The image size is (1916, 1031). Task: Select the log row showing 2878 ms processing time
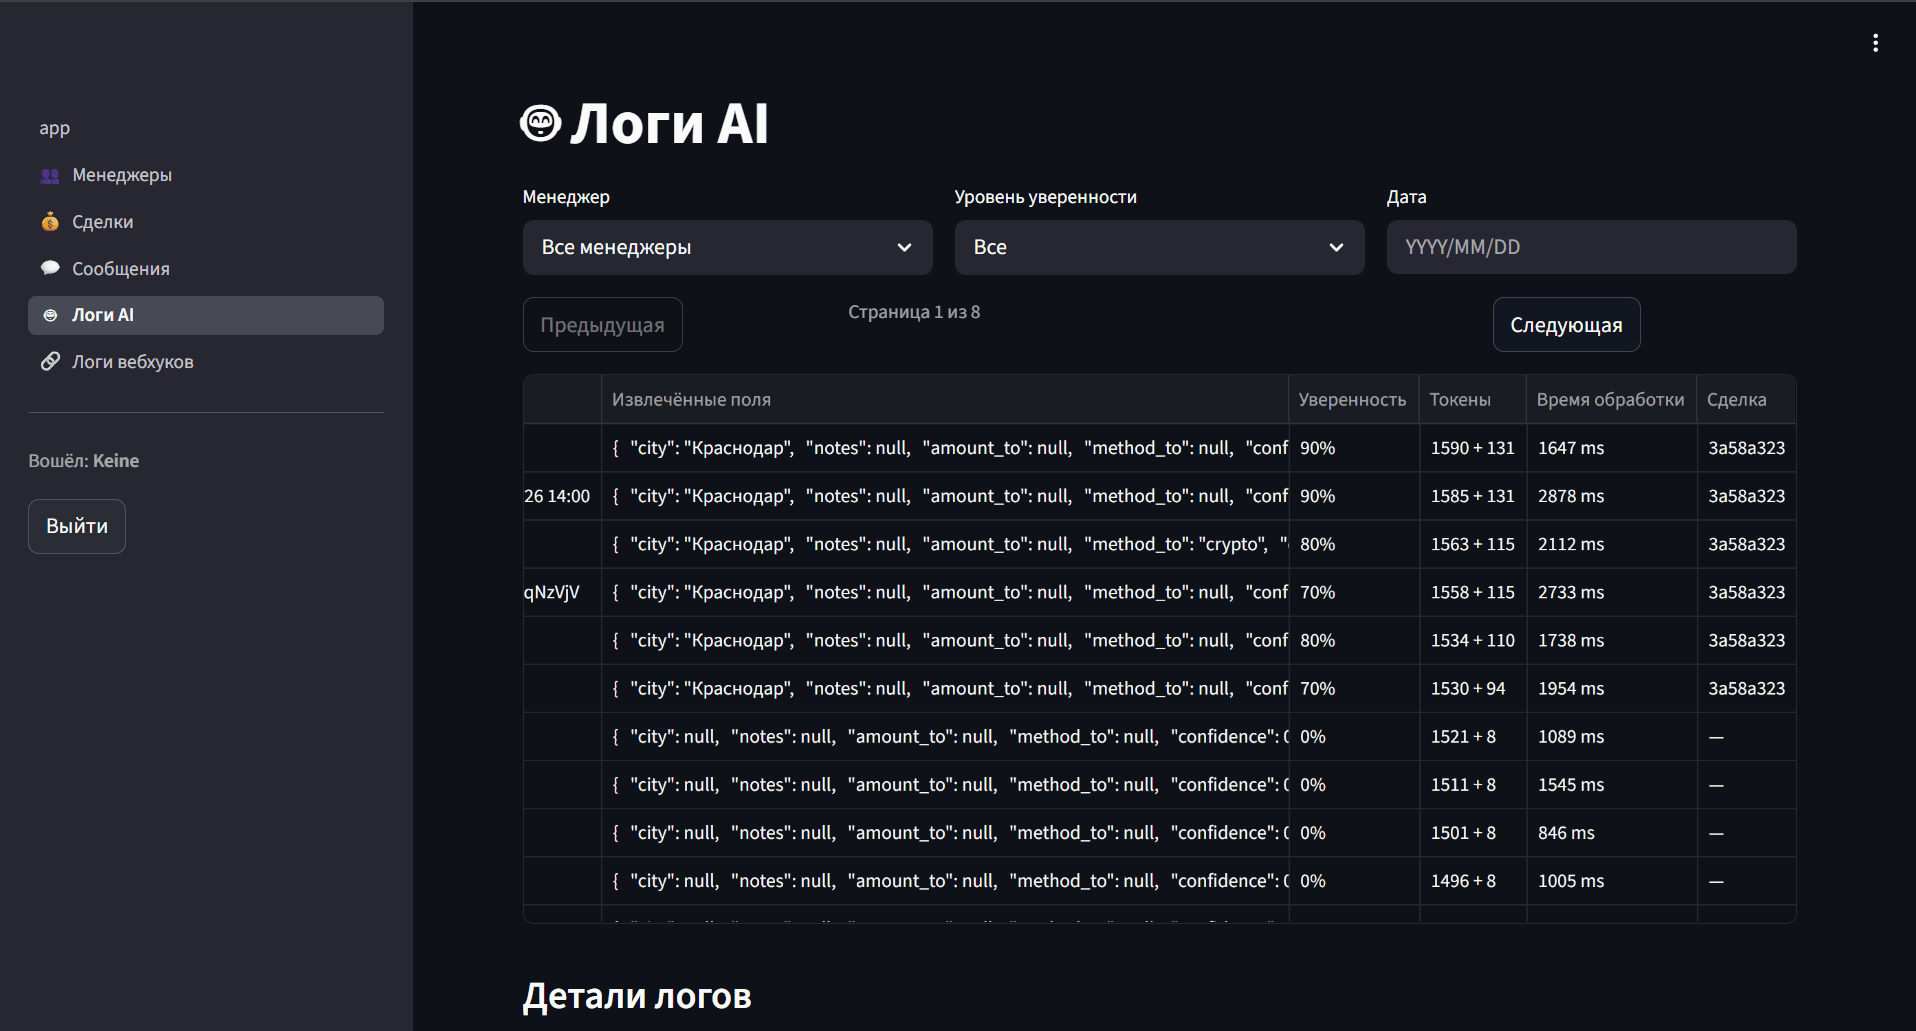coord(1569,496)
